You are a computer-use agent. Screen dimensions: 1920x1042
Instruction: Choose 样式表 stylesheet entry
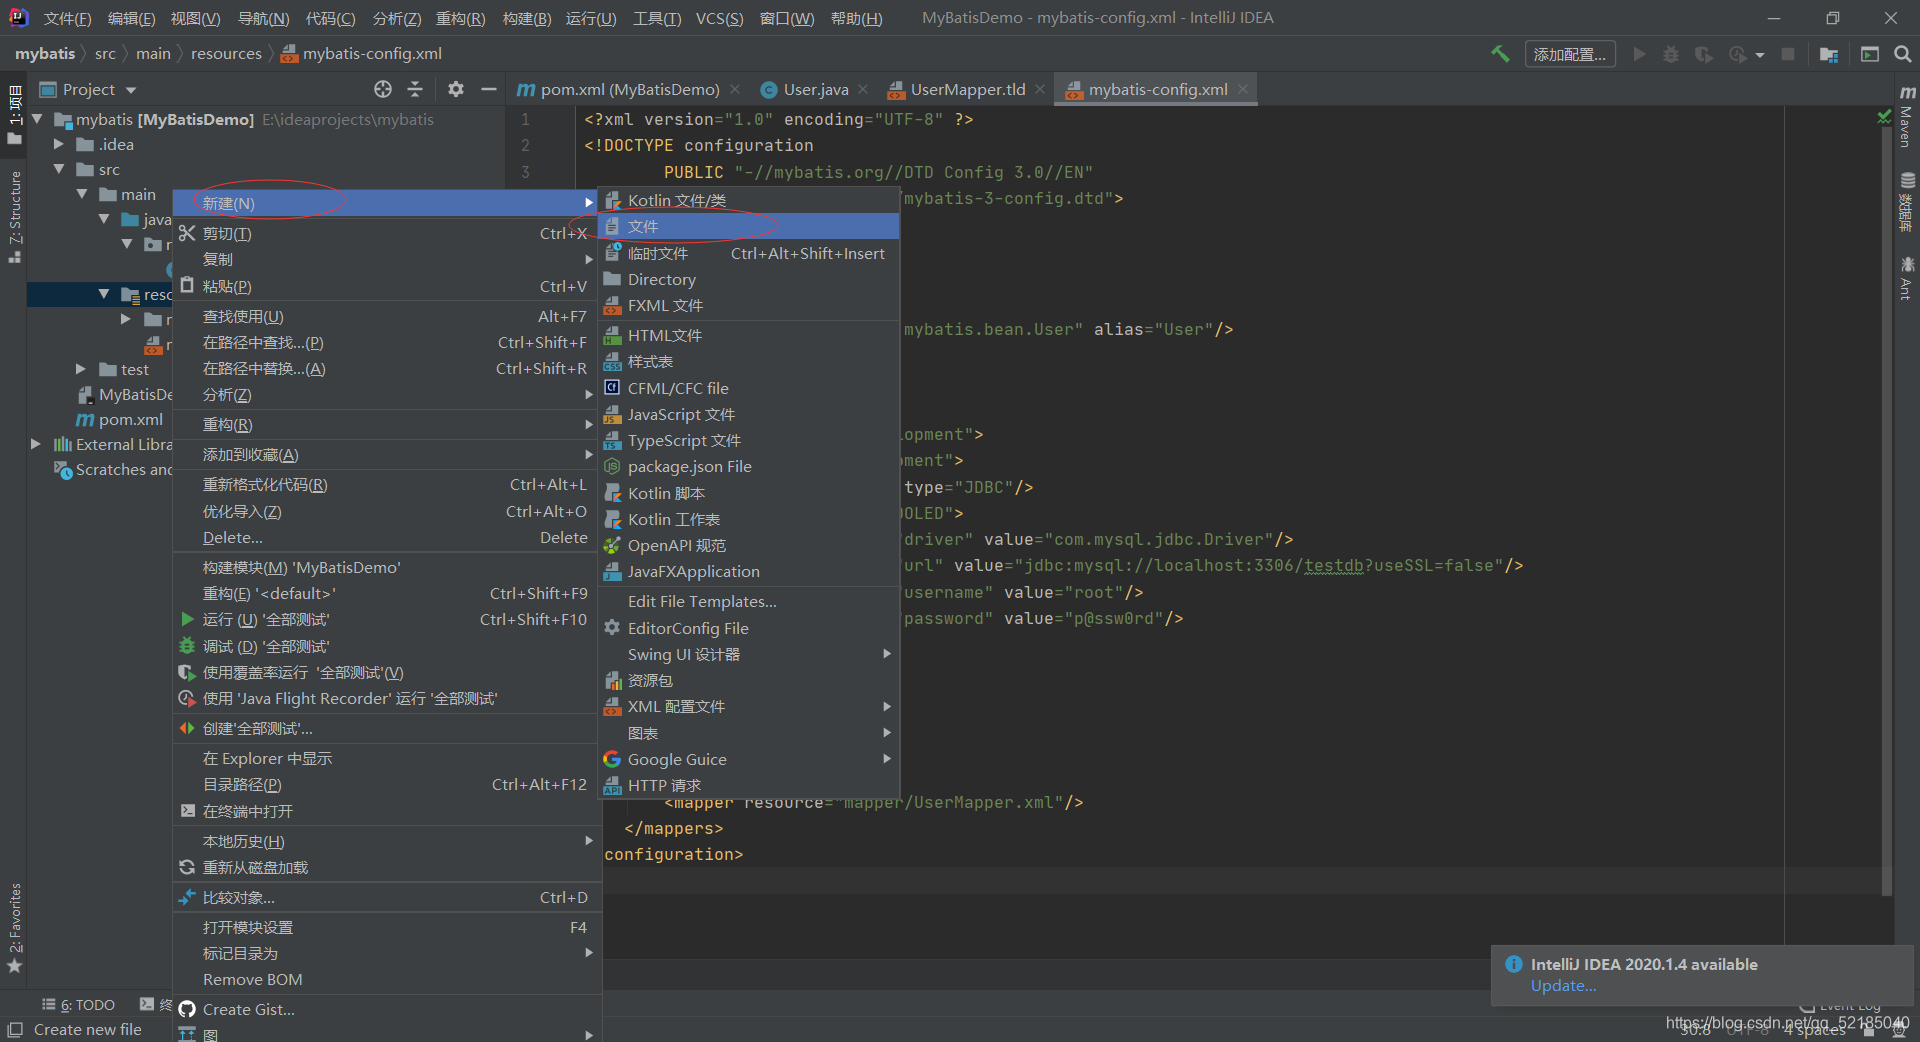click(x=748, y=361)
